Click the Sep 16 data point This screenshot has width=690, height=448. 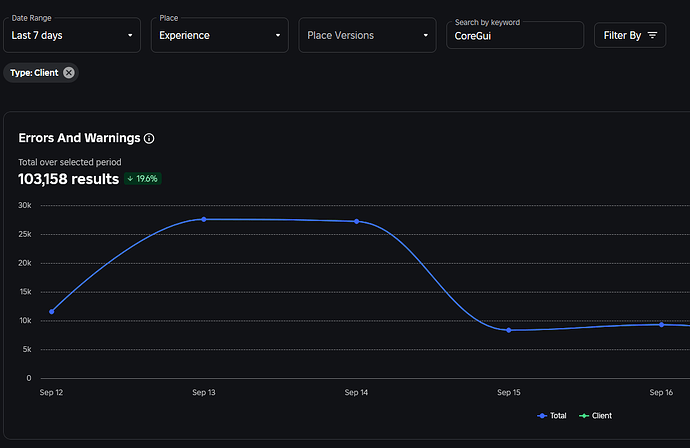tap(661, 324)
